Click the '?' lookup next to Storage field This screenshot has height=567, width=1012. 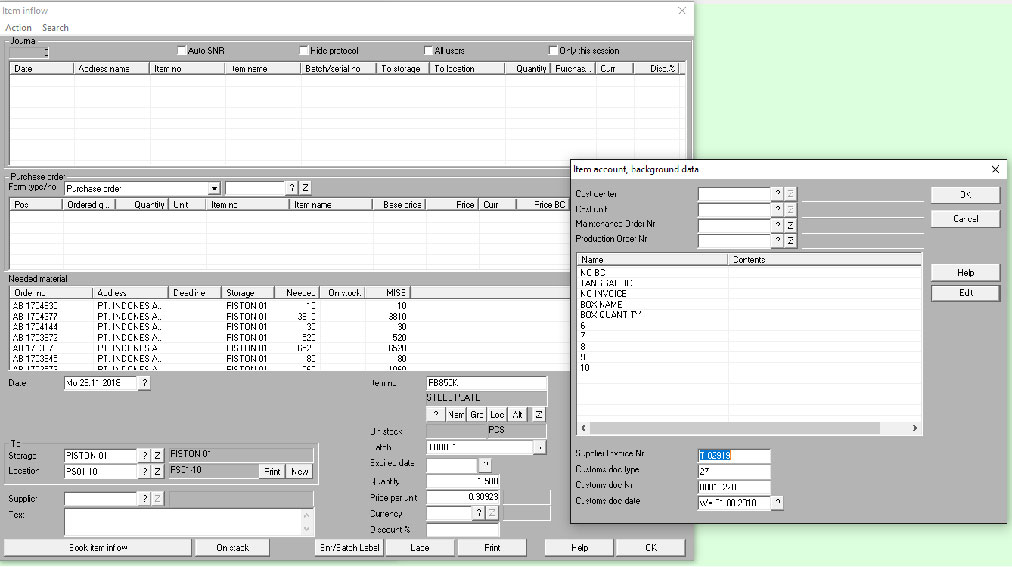coord(144,455)
